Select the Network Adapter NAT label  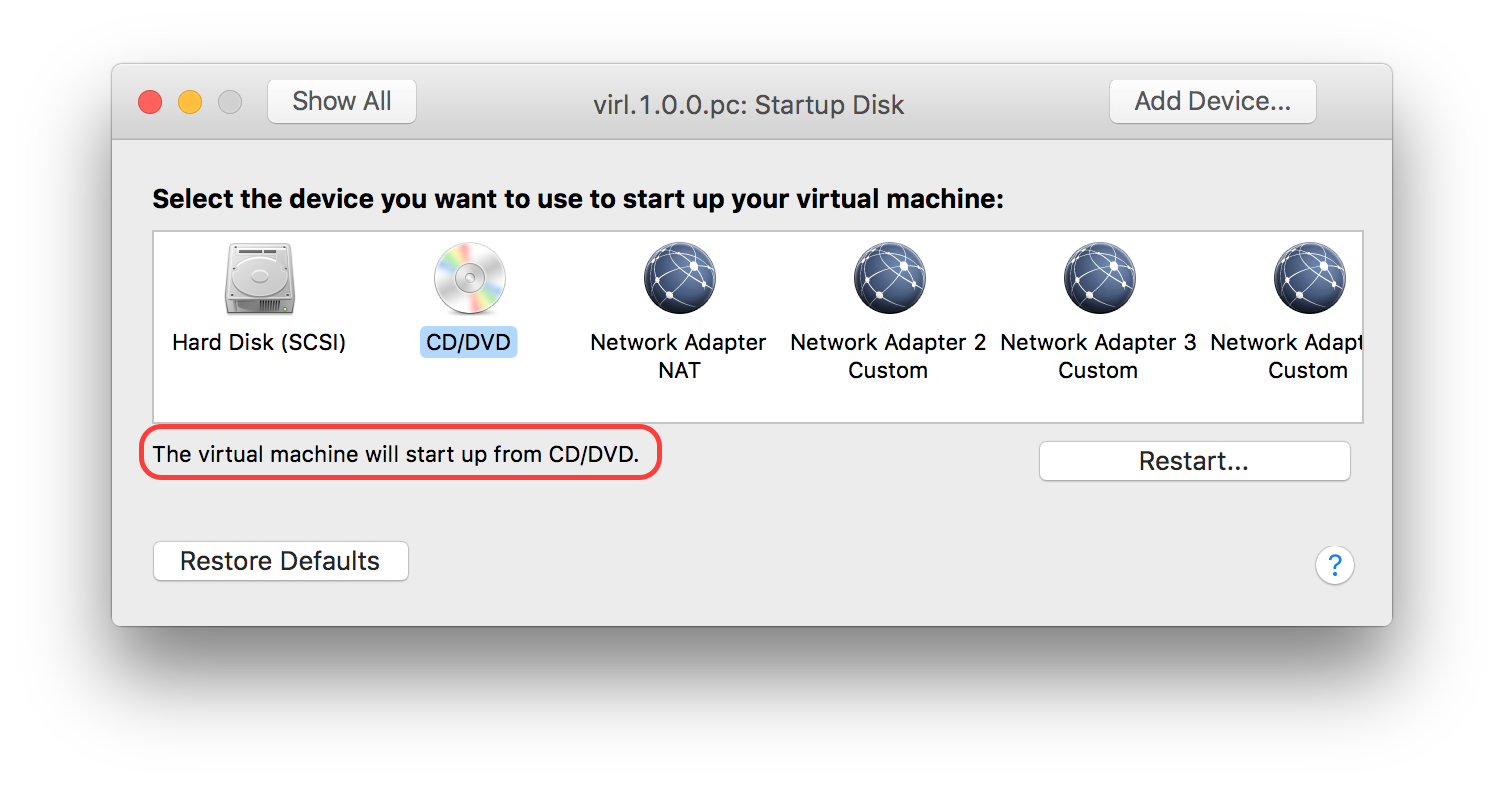678,356
